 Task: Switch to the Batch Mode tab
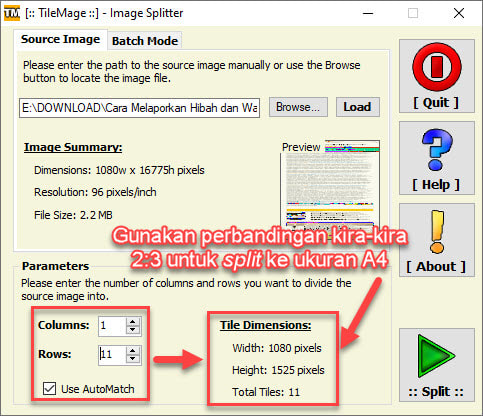click(x=145, y=41)
